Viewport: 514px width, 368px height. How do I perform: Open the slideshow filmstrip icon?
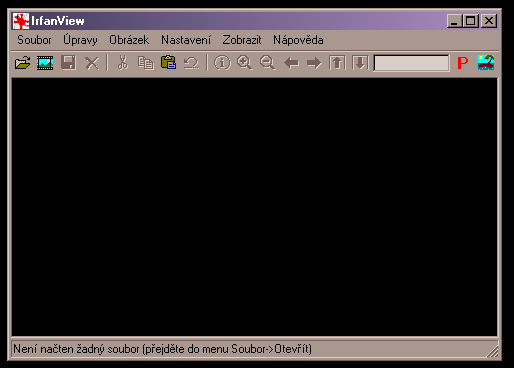[45, 63]
